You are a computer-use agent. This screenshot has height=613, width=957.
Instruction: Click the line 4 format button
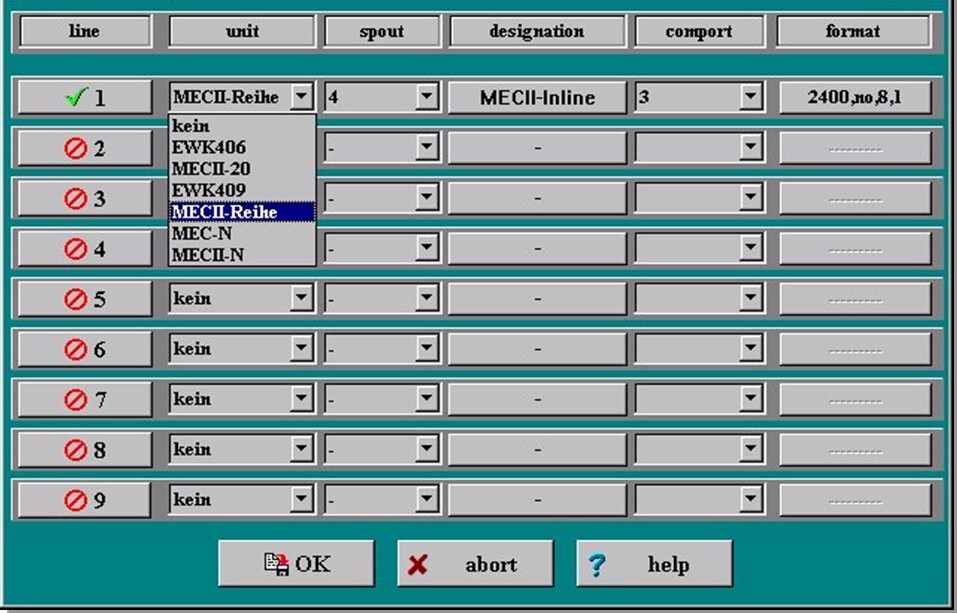click(x=855, y=248)
